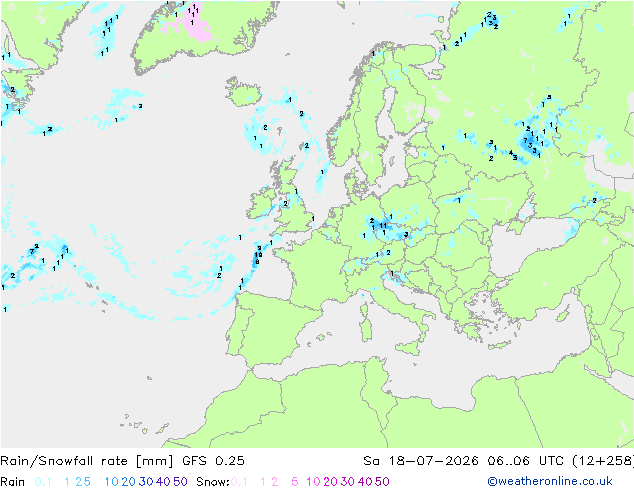Select the rain legend 40 color value
The width and height of the screenshot is (634, 490).
point(163,482)
